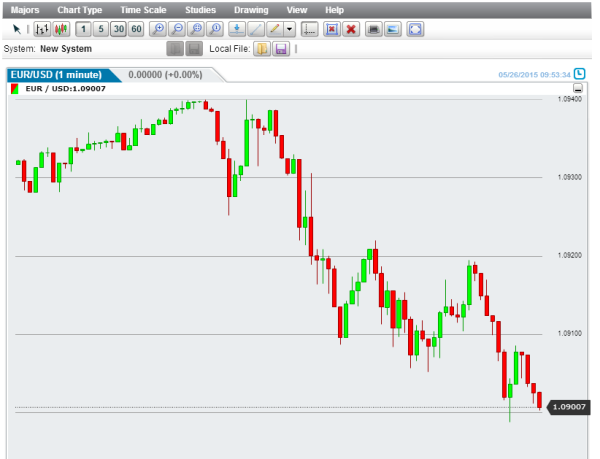Screen dimensions: 600x459
Task: Click the New System name label
Action: coord(66,49)
